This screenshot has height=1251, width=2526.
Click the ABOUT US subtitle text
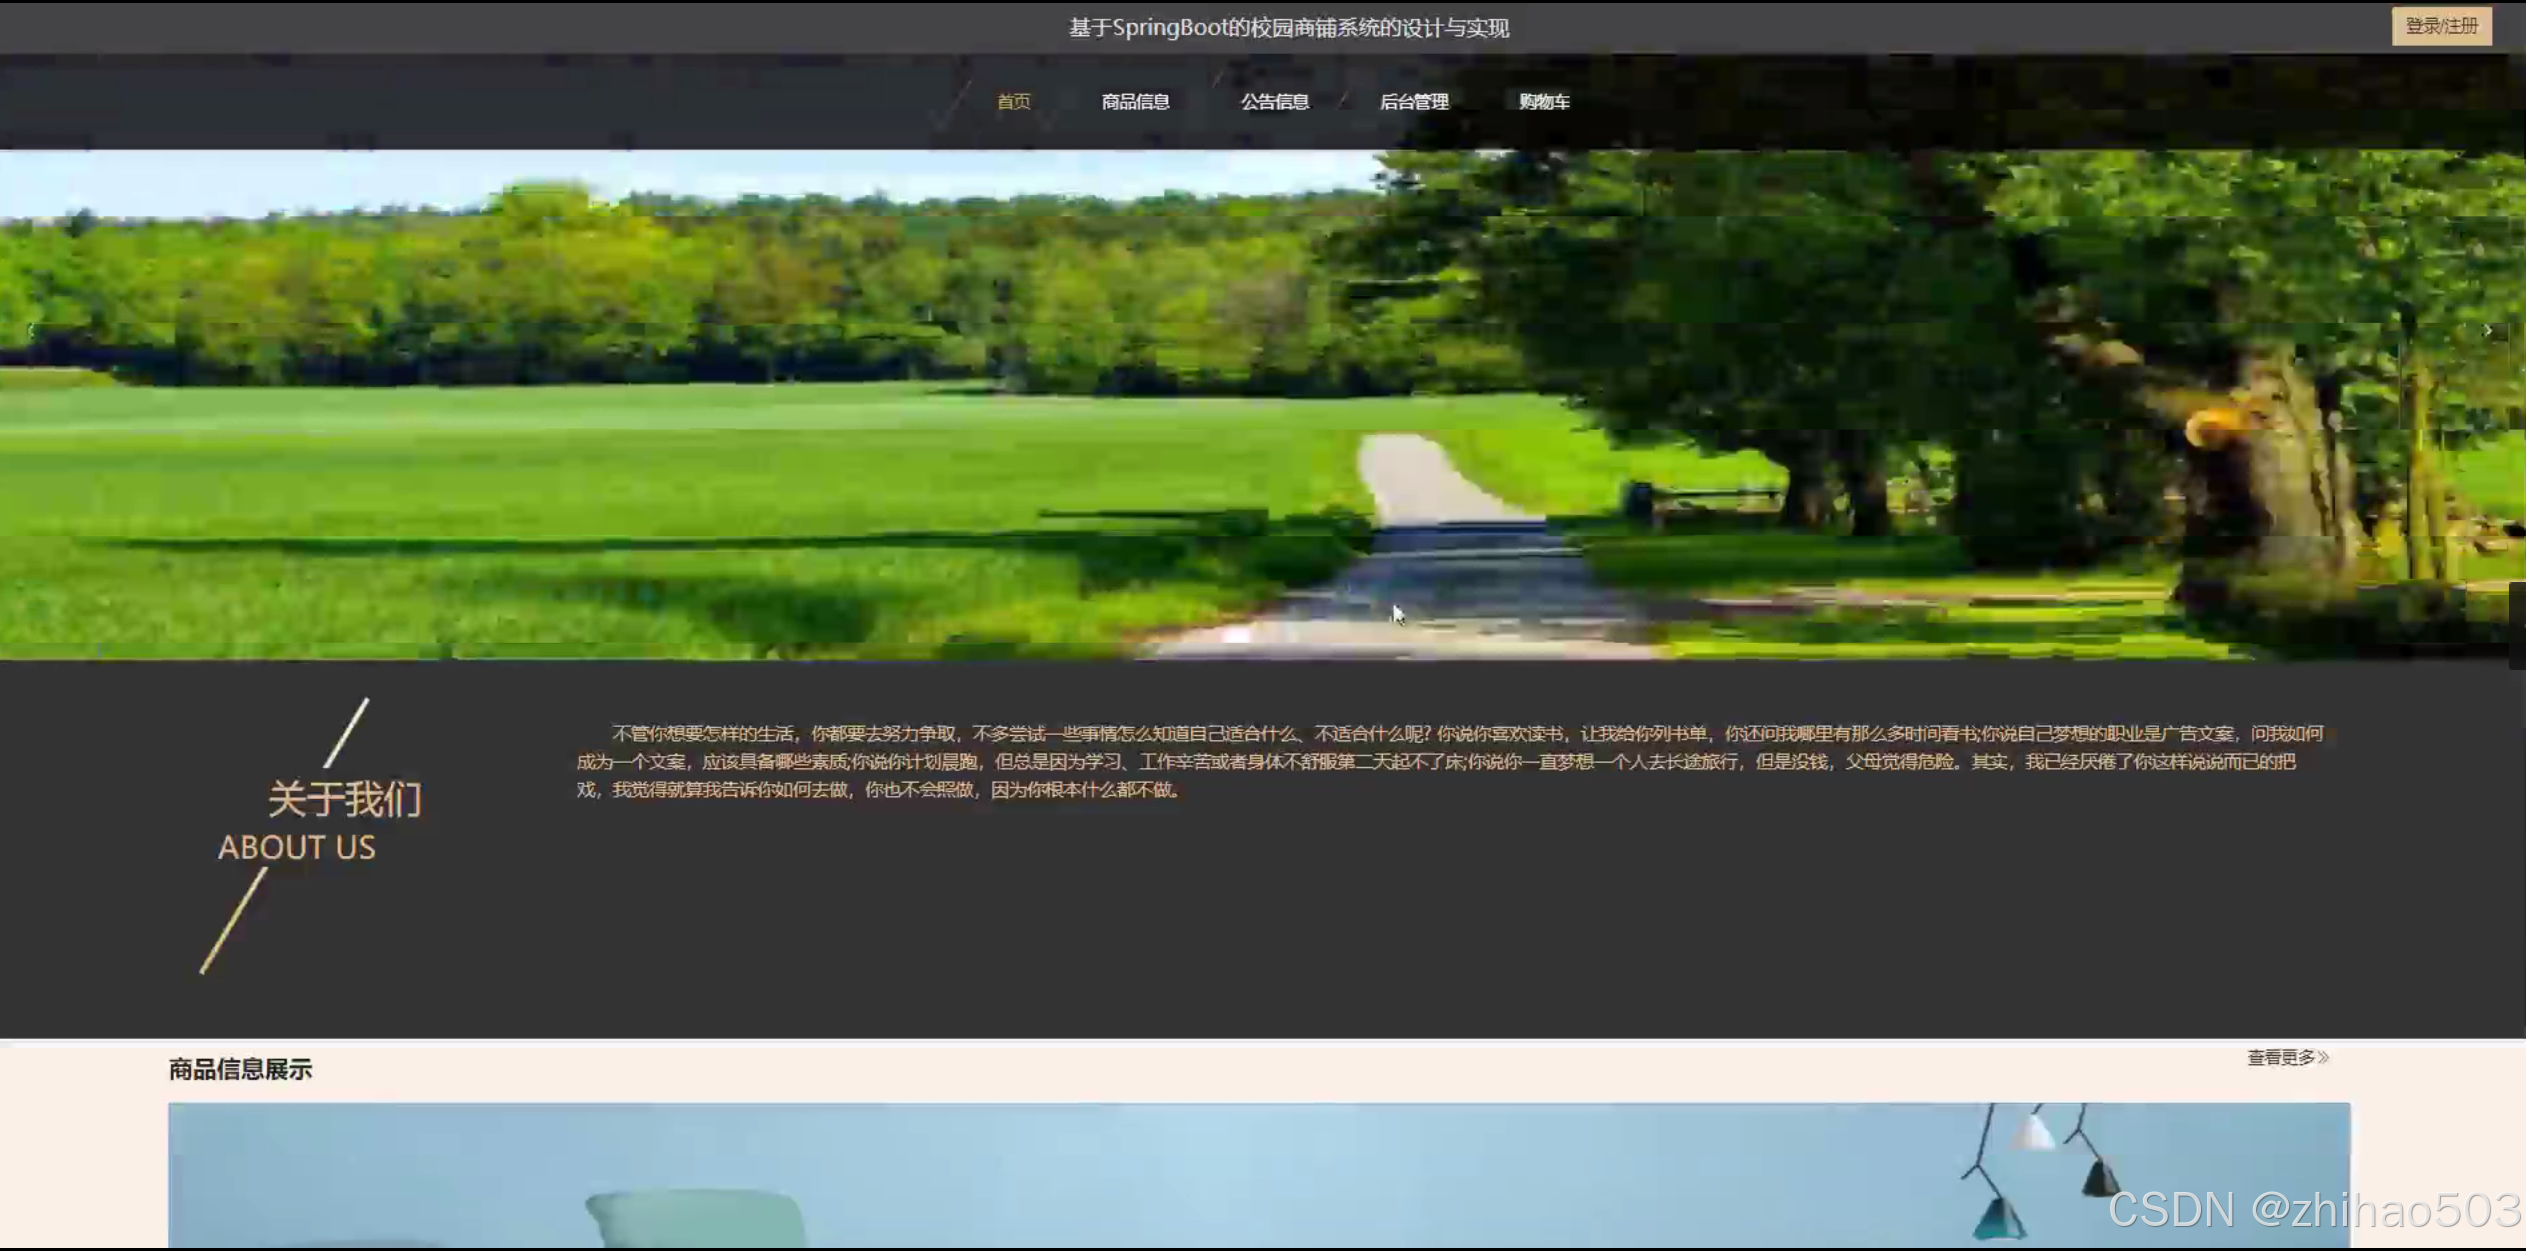(296, 847)
